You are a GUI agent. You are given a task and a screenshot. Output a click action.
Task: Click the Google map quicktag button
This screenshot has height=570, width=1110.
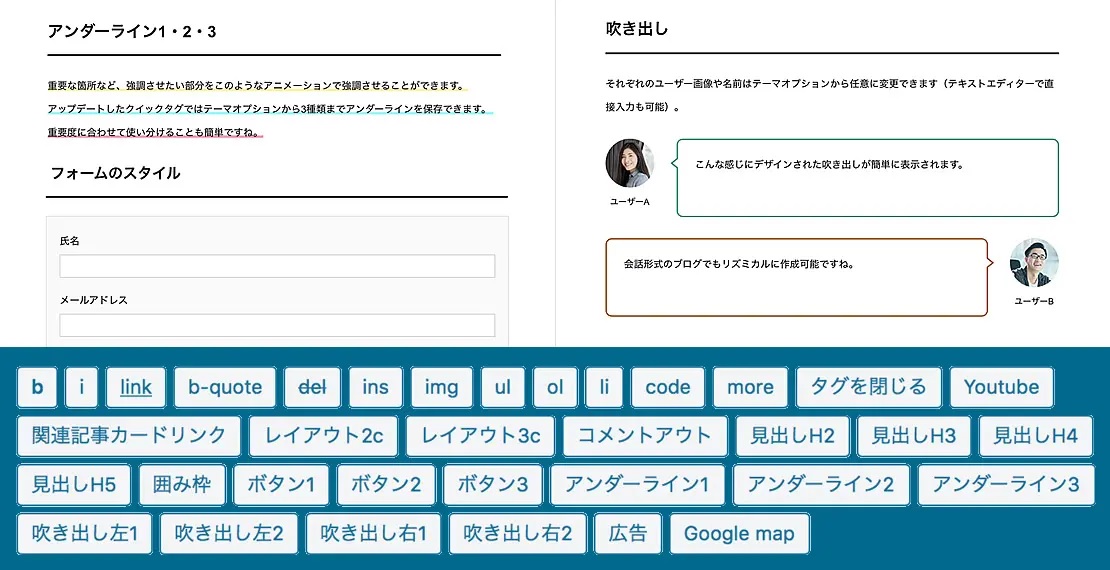coord(739,534)
